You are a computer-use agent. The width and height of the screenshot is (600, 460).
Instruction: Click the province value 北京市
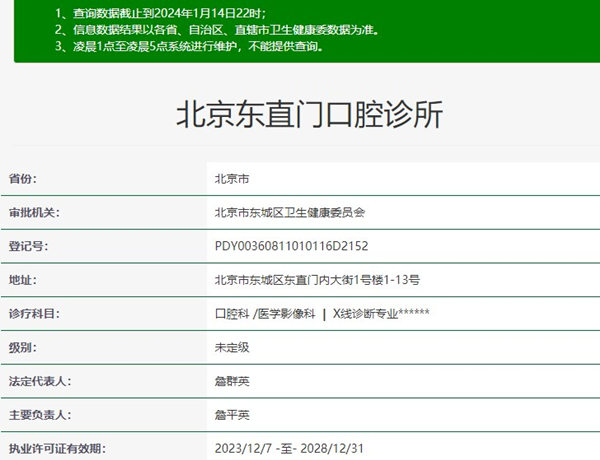(x=232, y=179)
